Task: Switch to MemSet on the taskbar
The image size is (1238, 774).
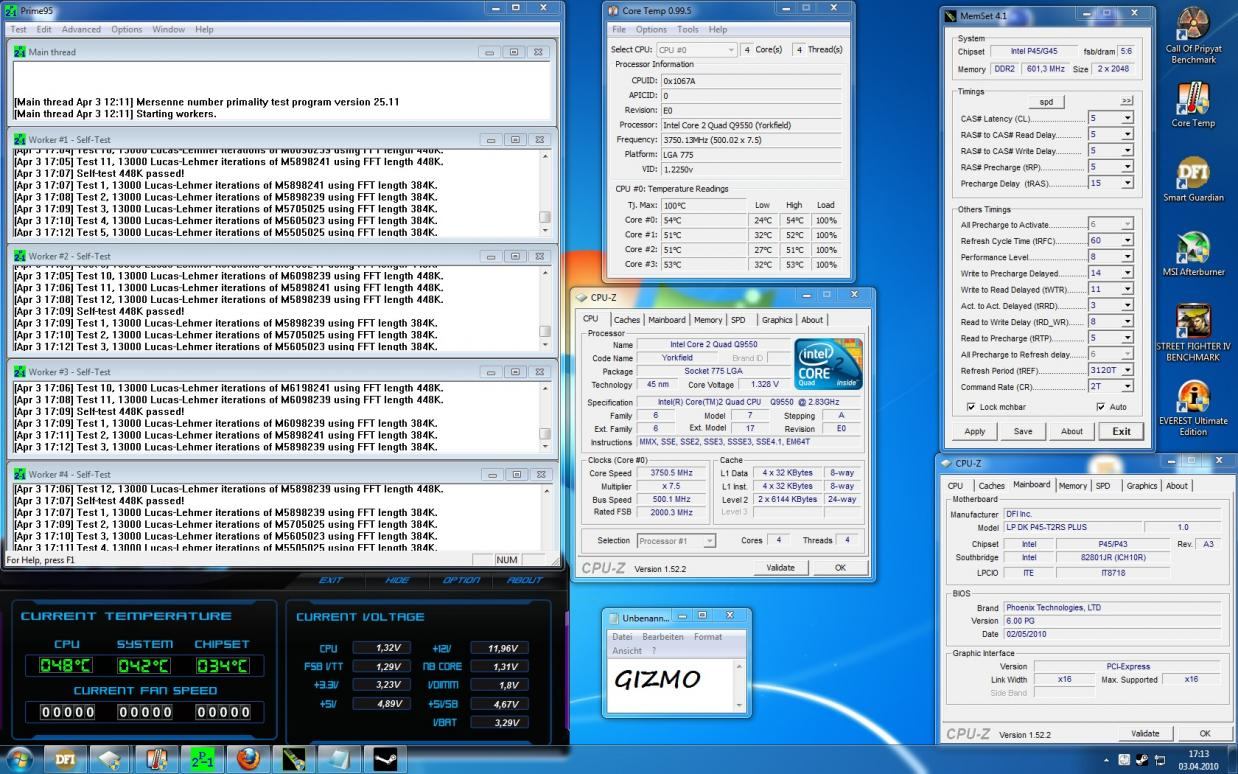Action: (294, 759)
